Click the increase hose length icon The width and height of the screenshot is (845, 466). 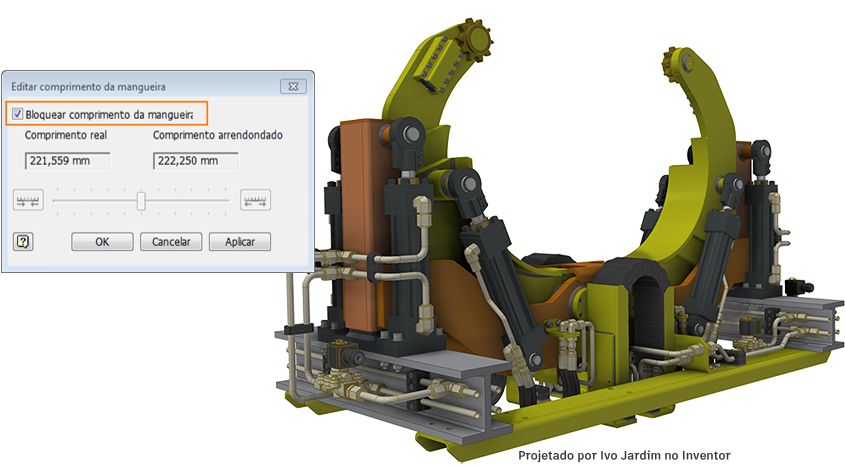pos(255,200)
